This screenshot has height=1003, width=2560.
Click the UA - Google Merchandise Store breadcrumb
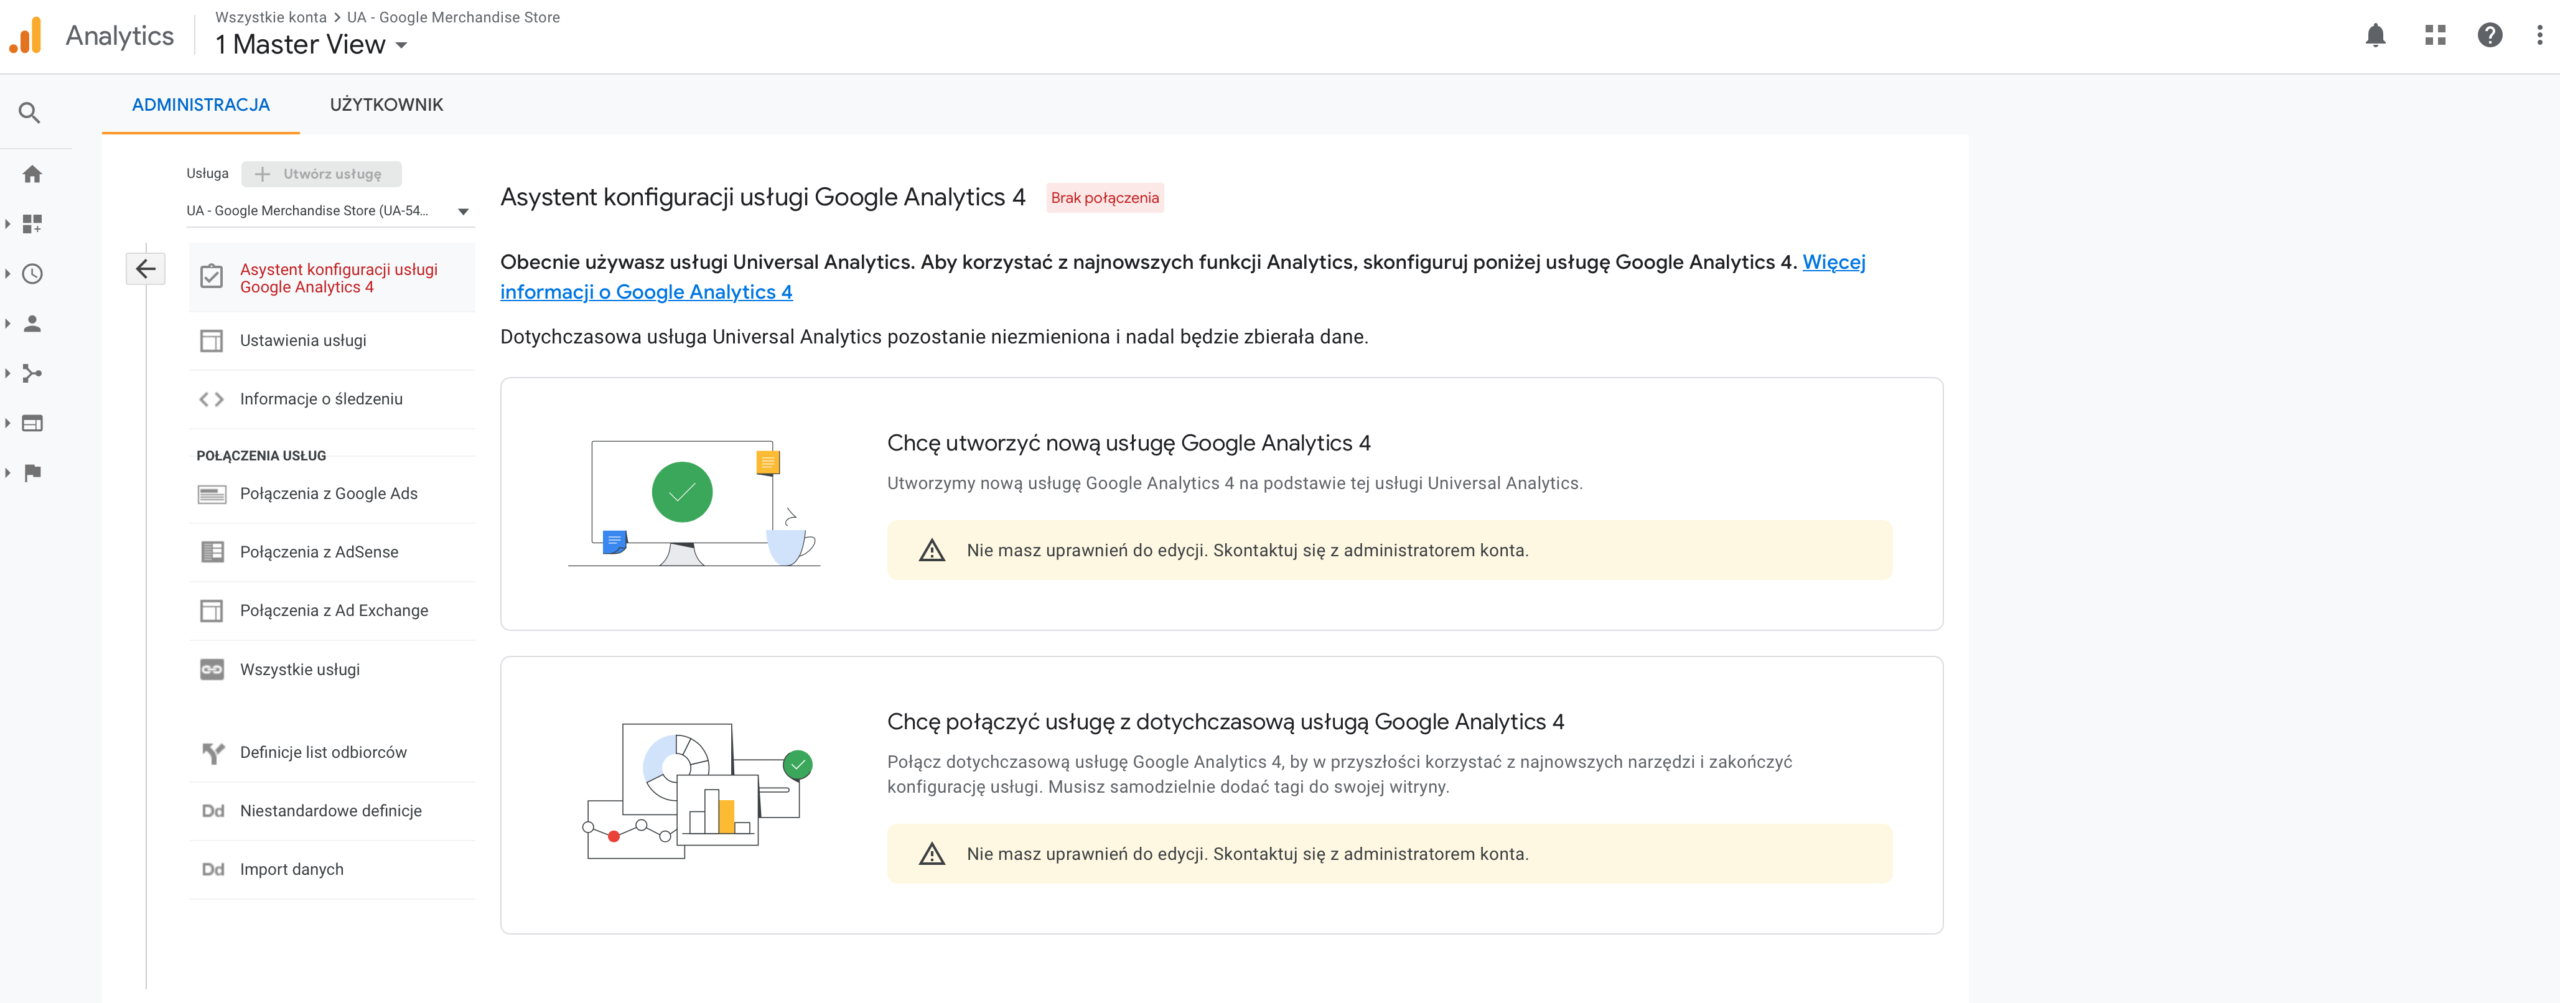click(453, 17)
